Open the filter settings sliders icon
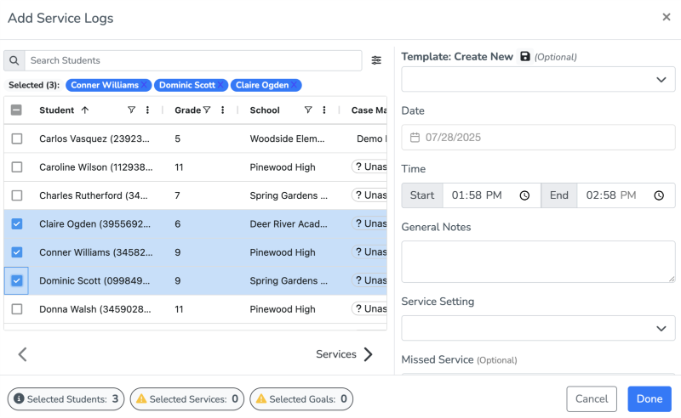Screen dimensions: 681x418 tap(376, 60)
